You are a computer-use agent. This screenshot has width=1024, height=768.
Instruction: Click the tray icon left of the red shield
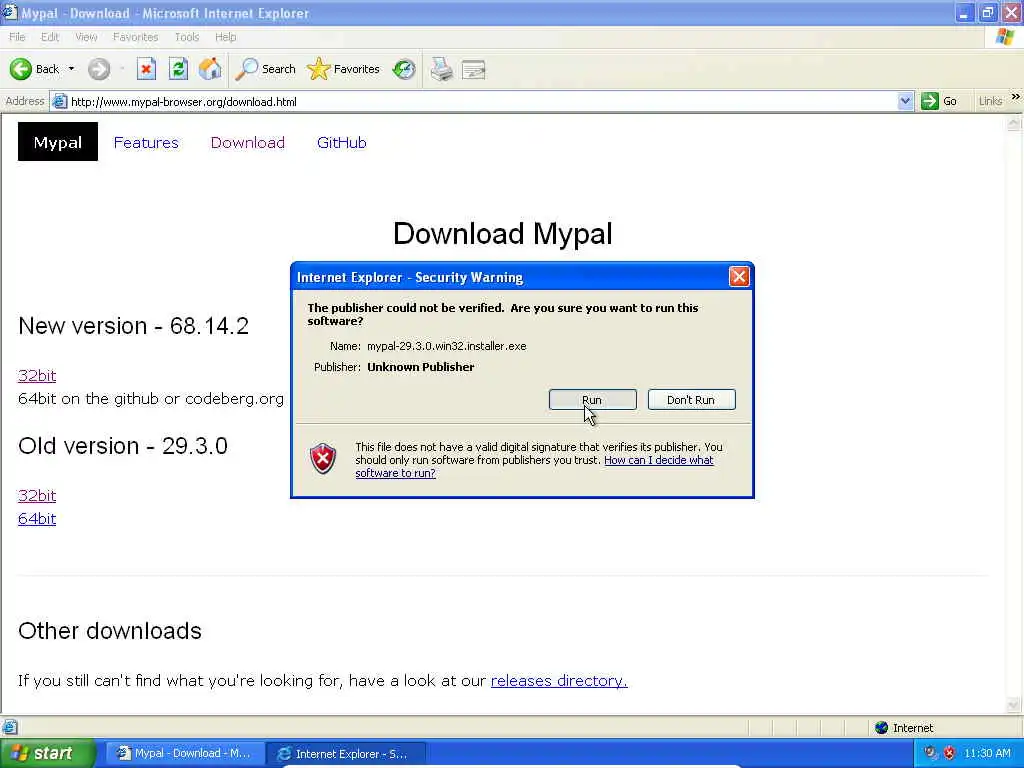coord(931,753)
